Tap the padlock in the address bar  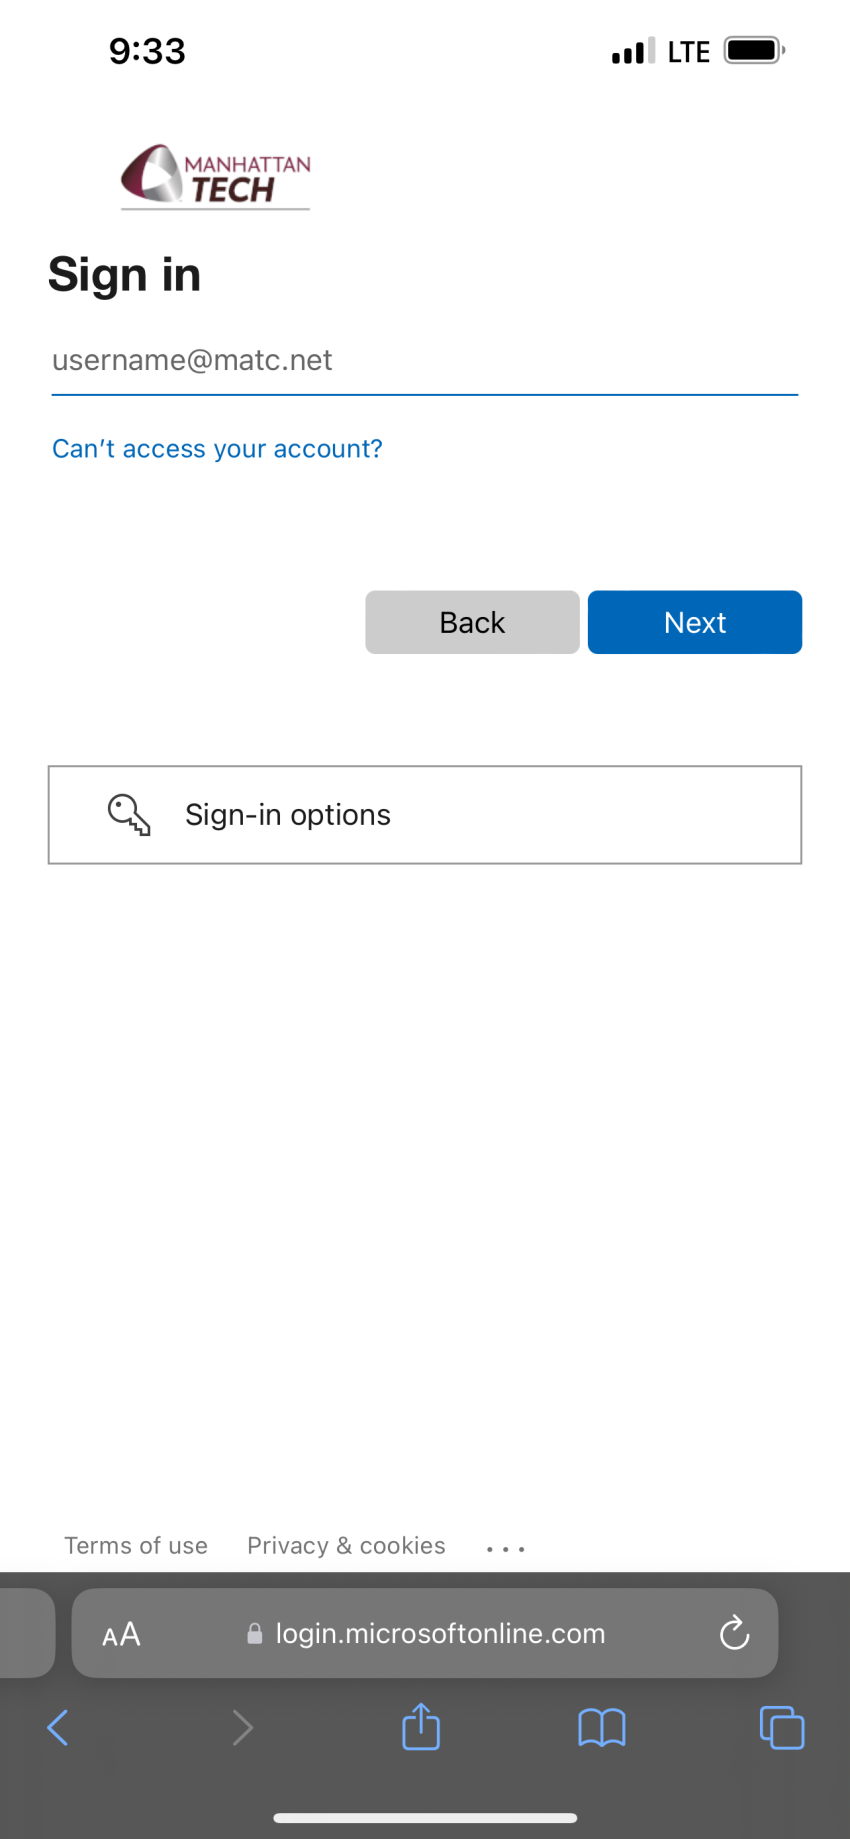click(x=255, y=1633)
